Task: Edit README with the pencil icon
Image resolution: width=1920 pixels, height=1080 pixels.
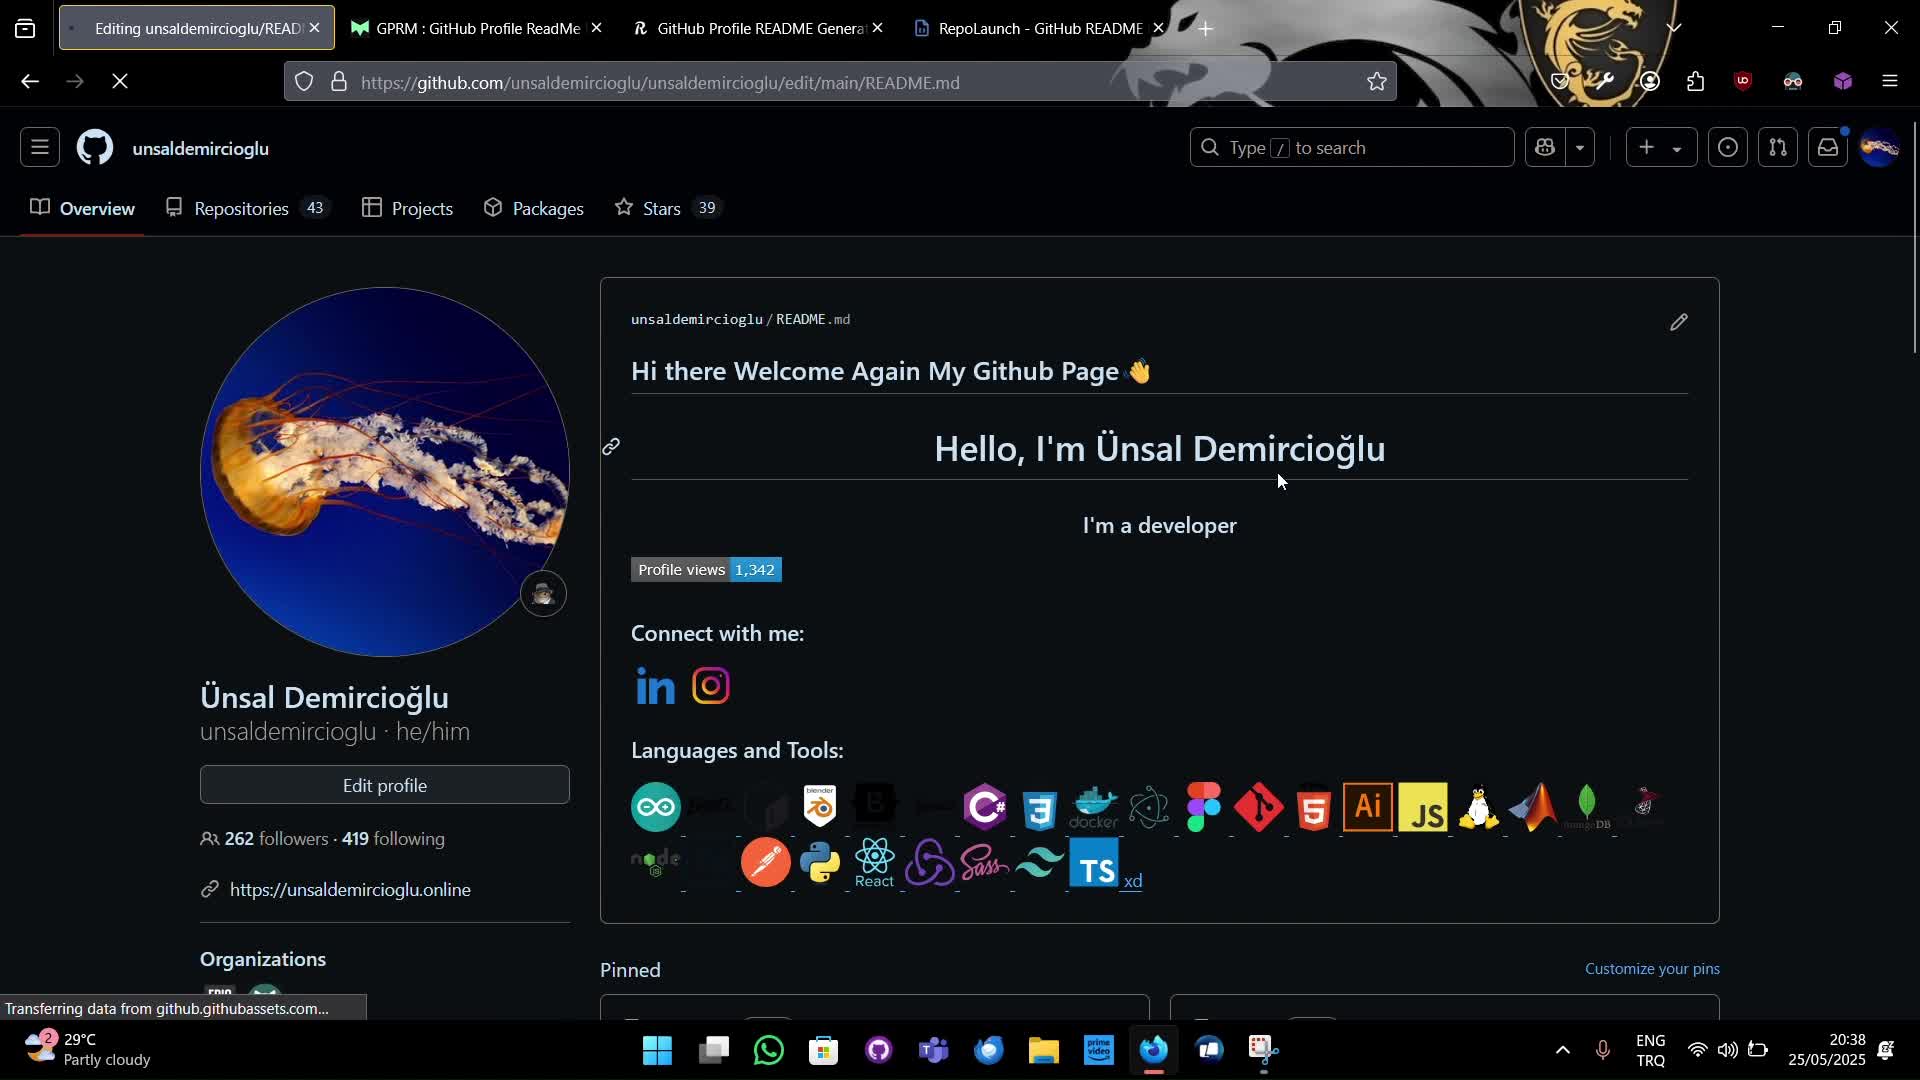Action: click(1679, 322)
